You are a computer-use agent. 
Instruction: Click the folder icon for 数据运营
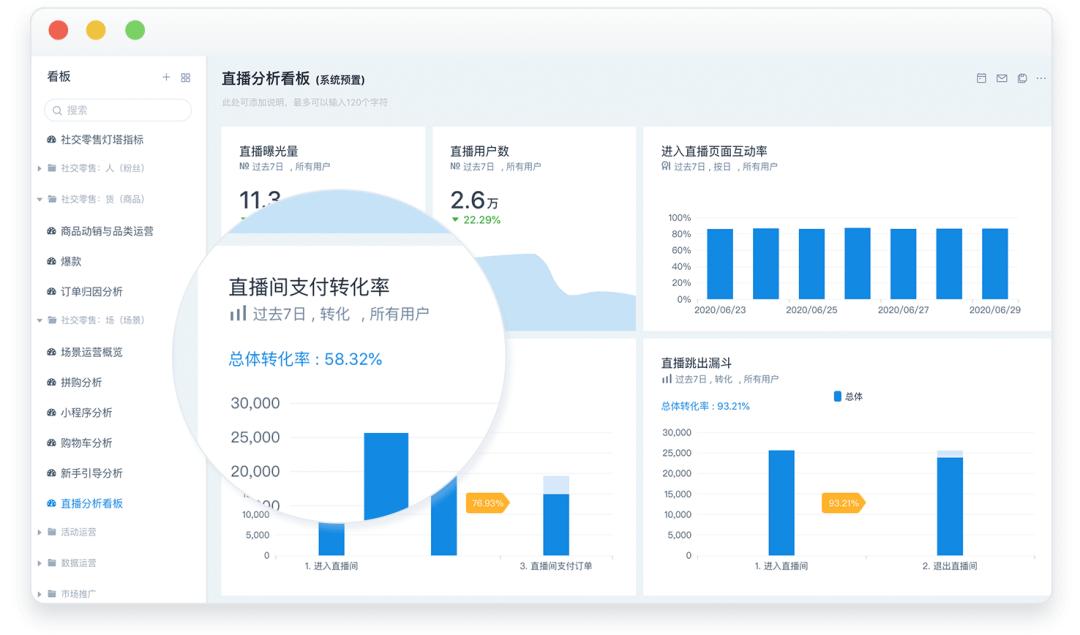click(52, 563)
